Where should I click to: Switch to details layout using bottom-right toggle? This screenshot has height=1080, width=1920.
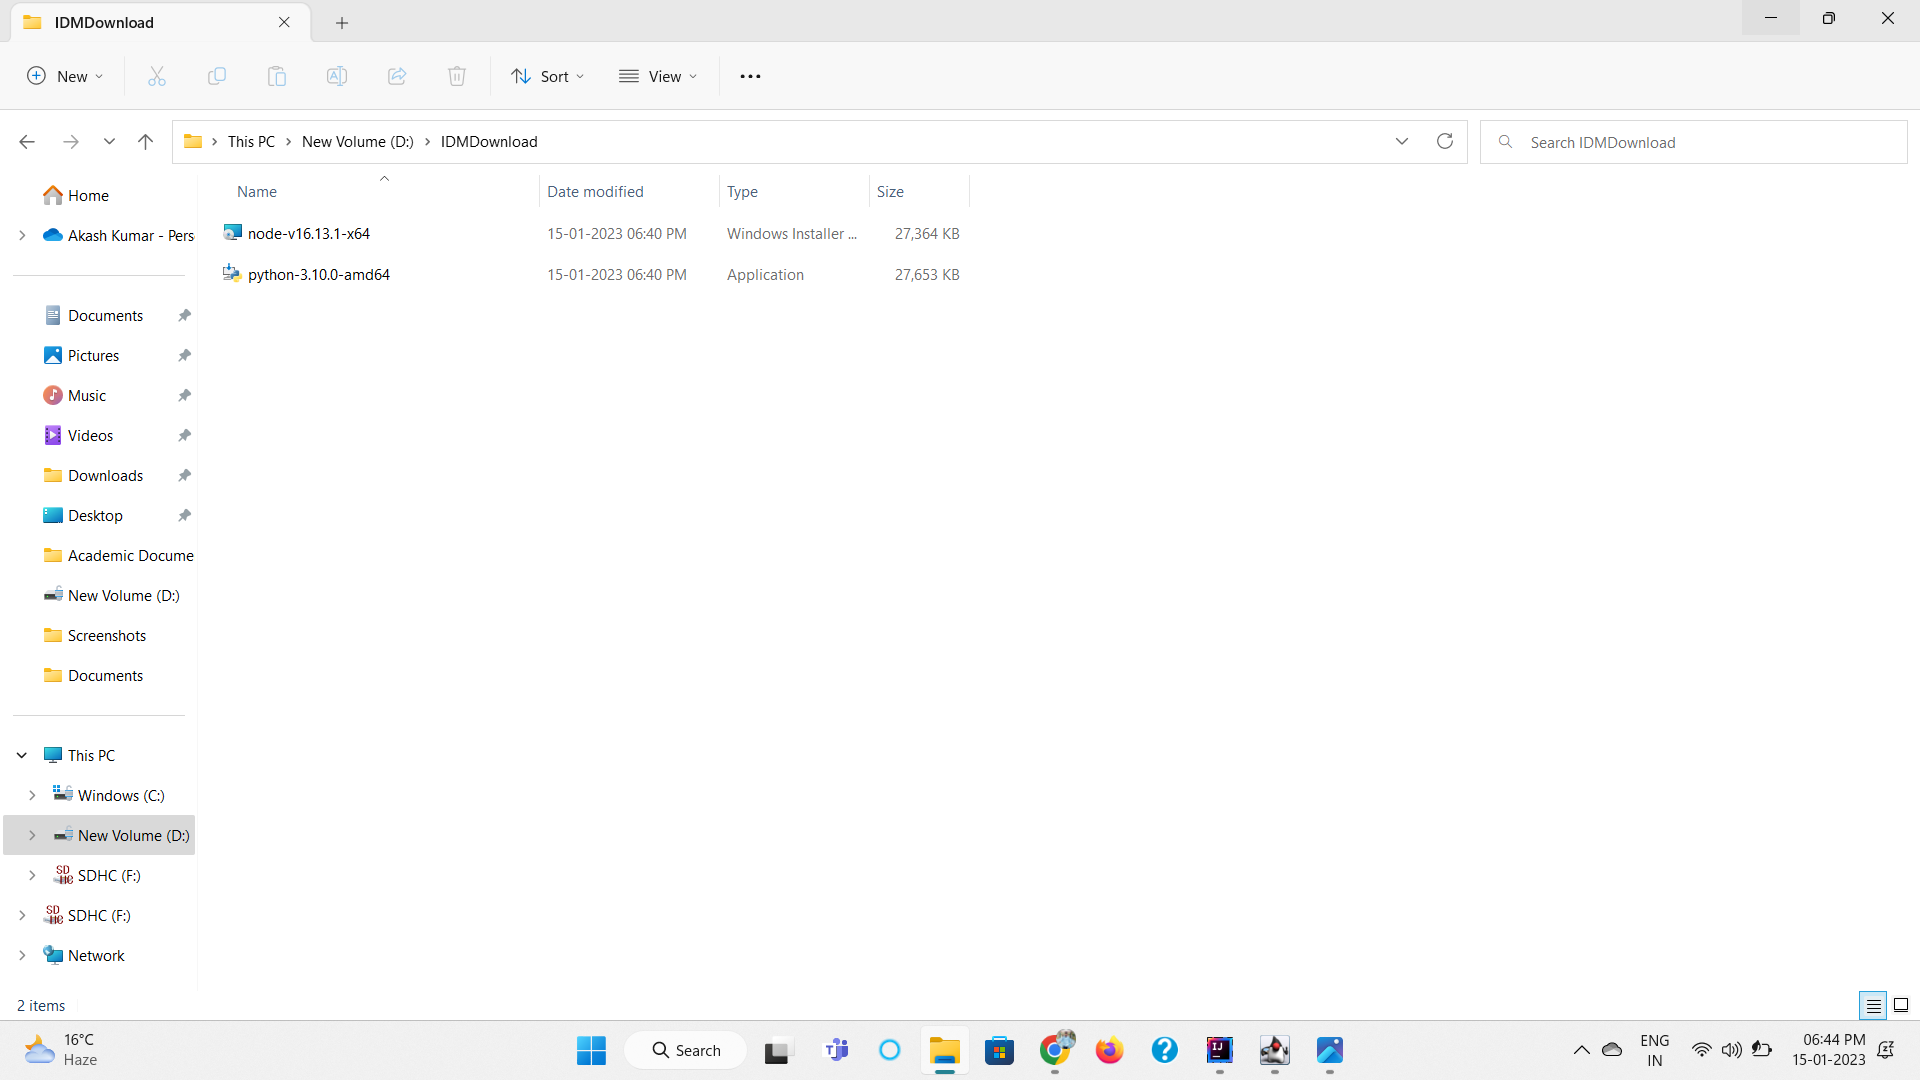(1872, 1005)
